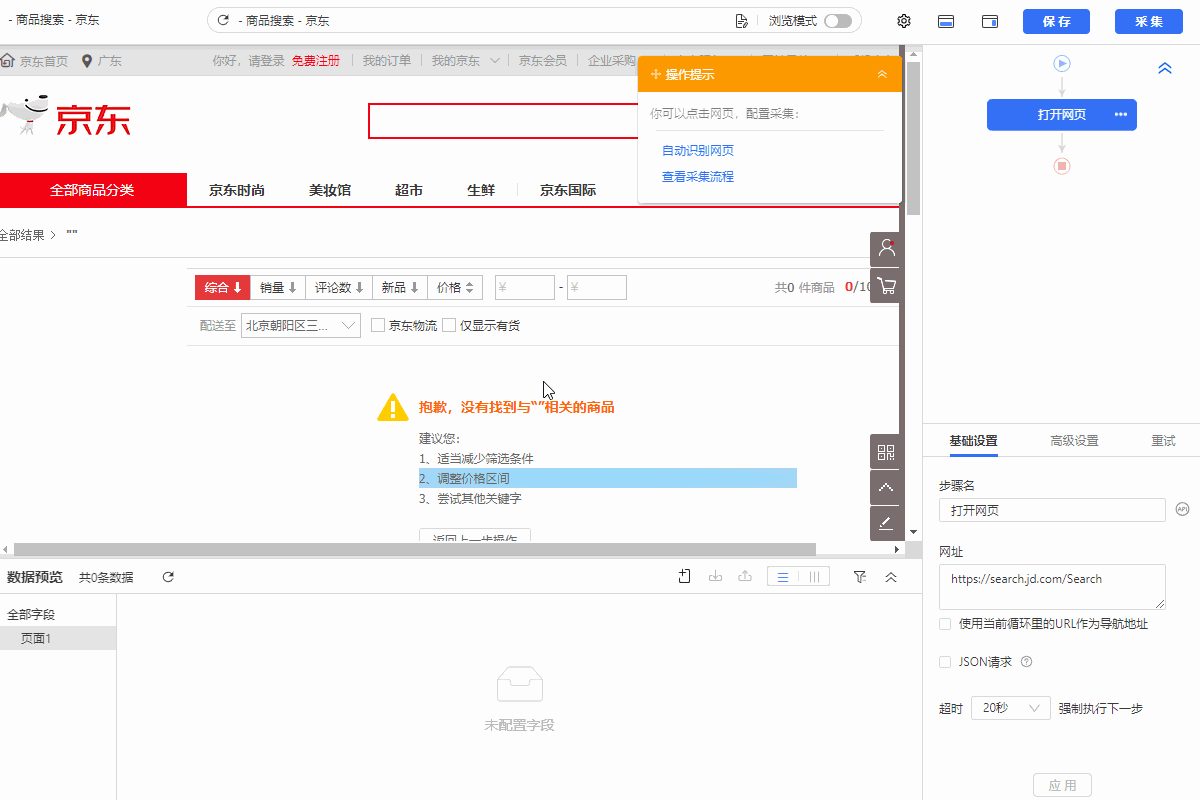Click the warning triangle icon

[x=393, y=407]
